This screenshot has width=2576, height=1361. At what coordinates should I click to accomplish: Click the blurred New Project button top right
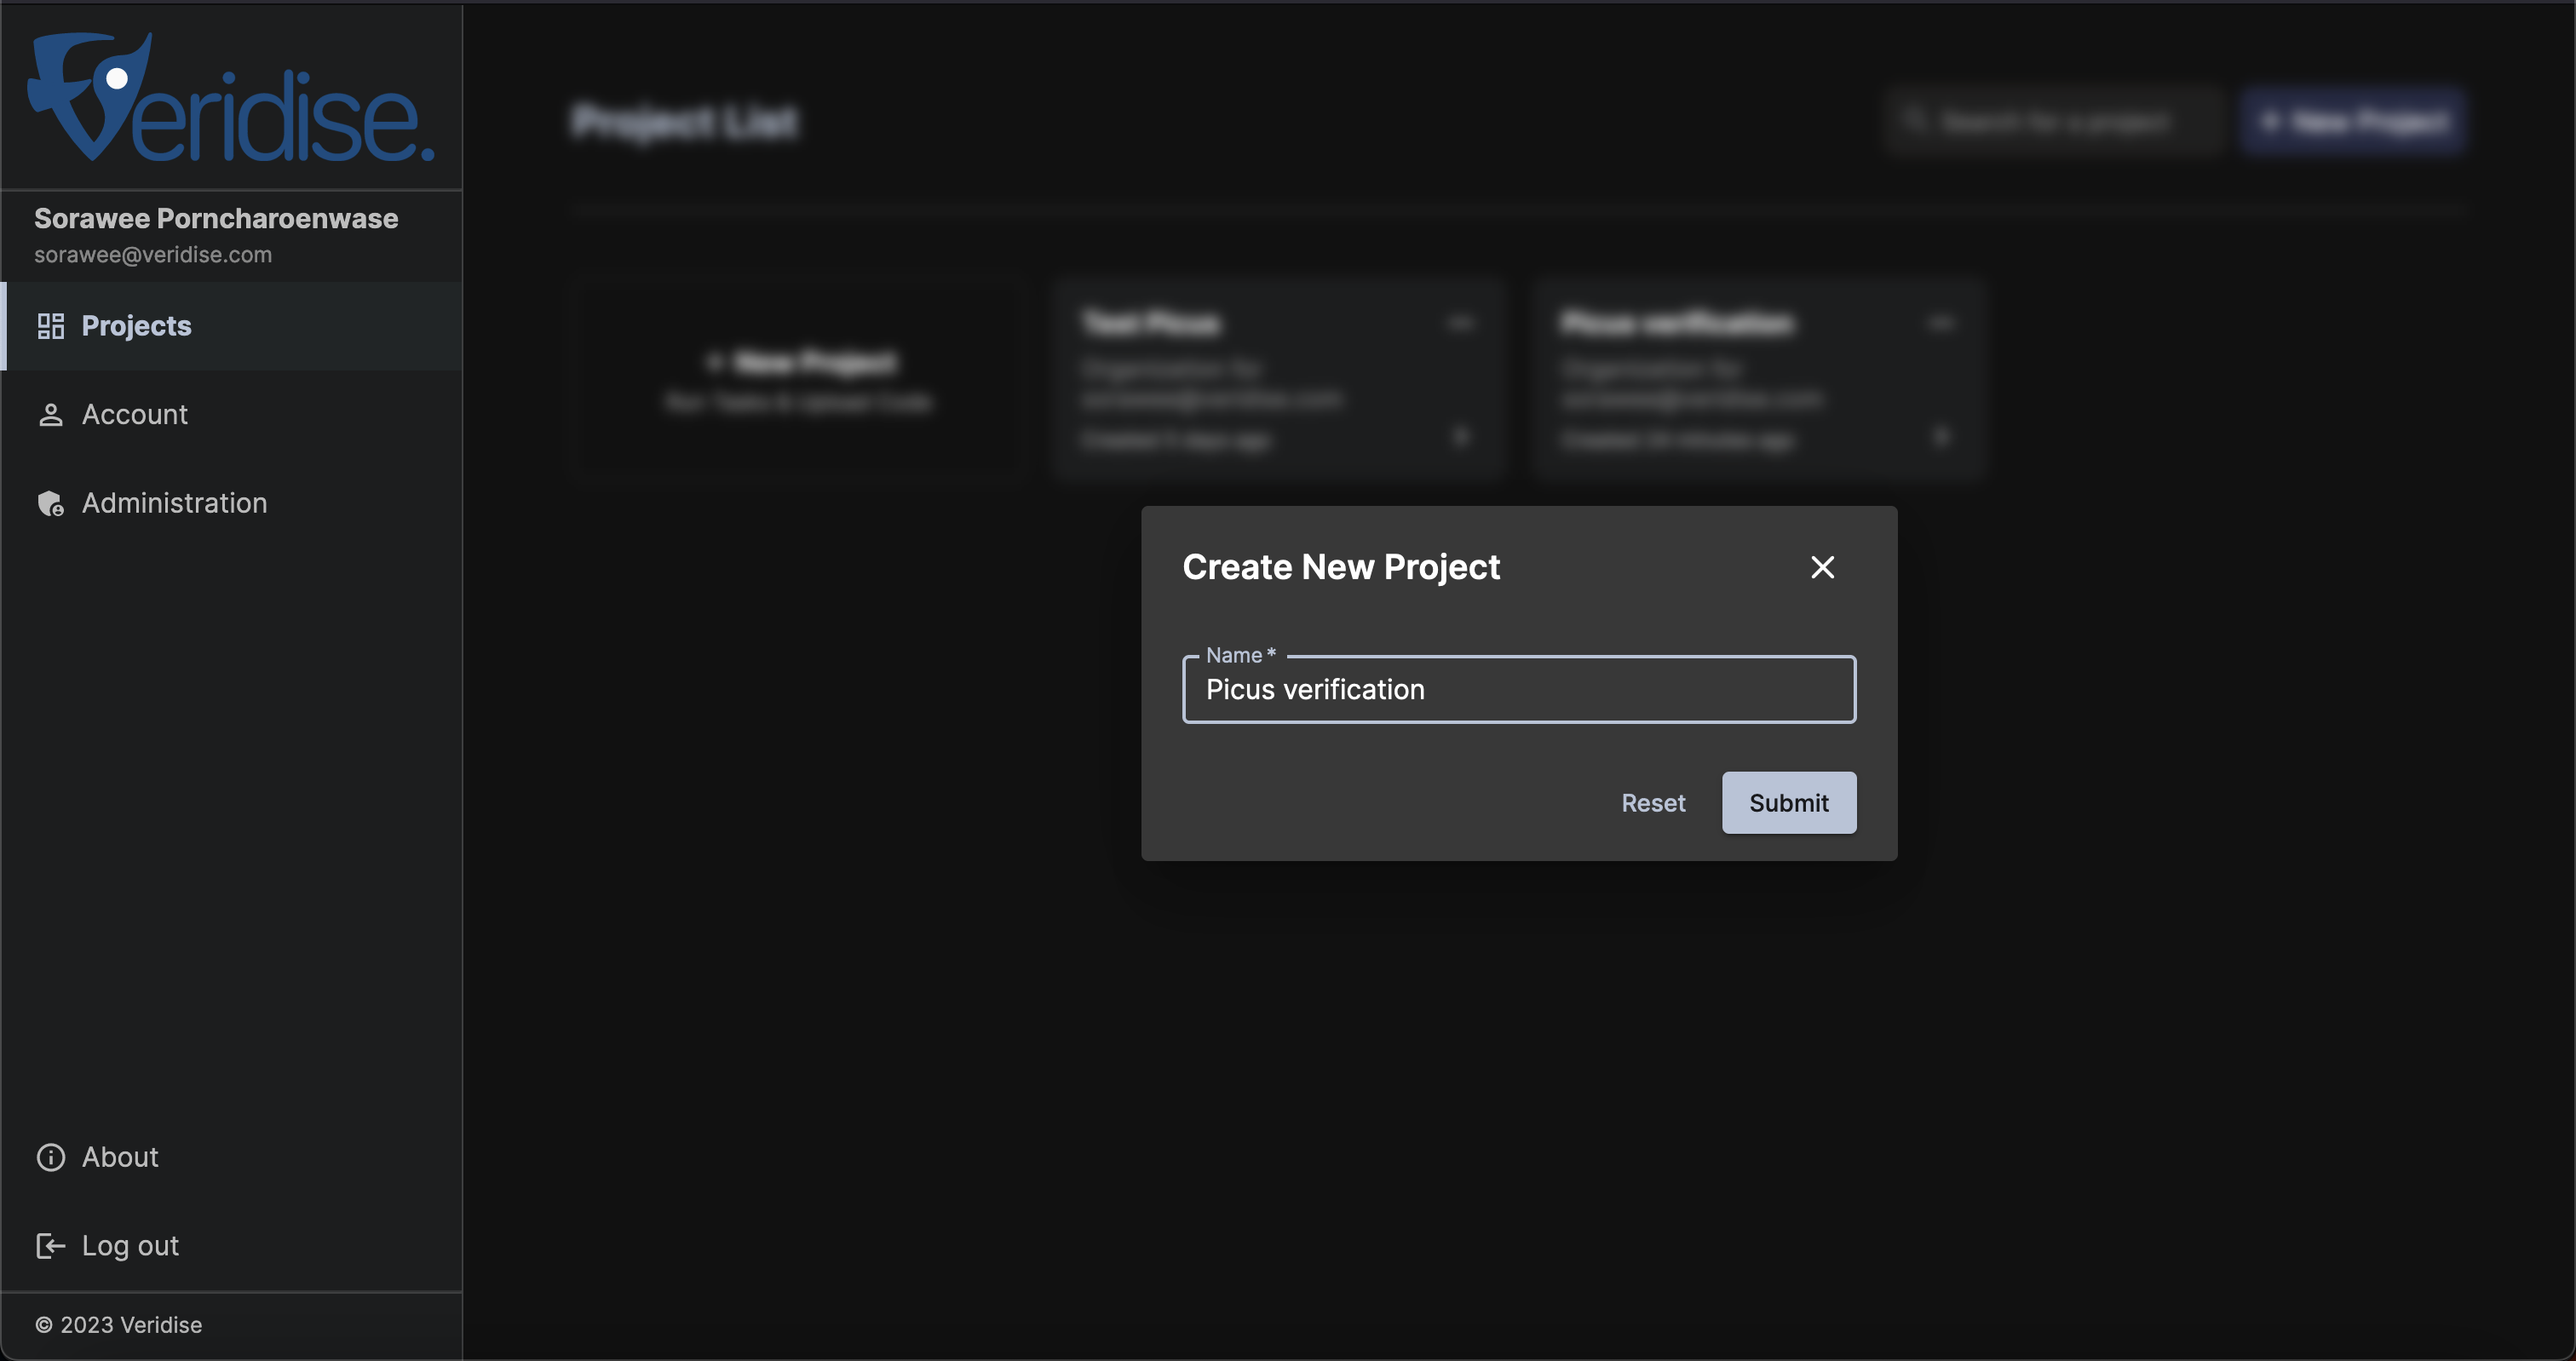tap(2353, 121)
